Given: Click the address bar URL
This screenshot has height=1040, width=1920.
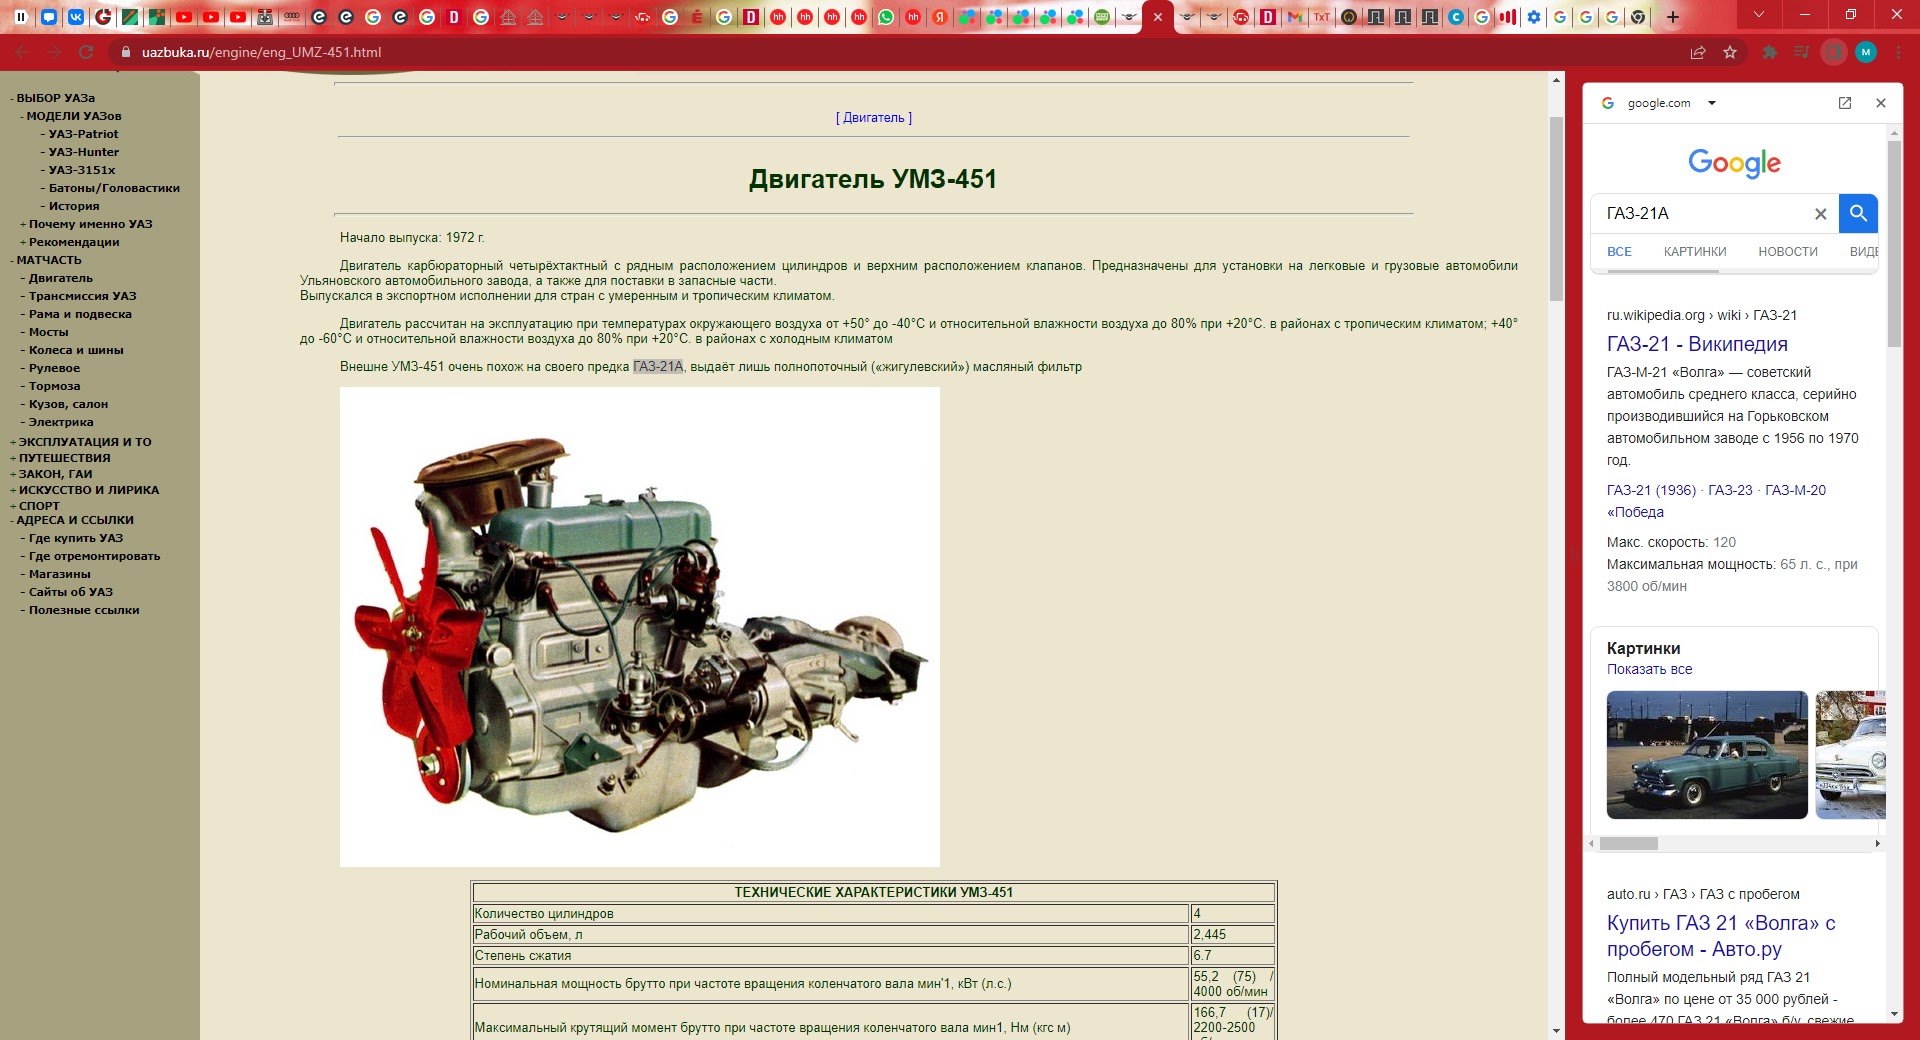Looking at the screenshot, I should point(261,52).
